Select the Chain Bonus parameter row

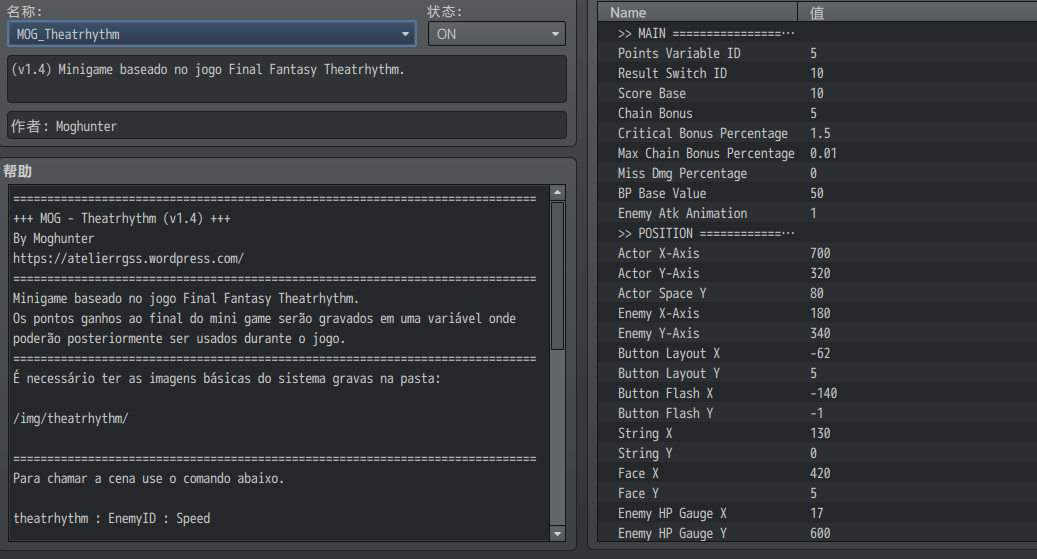pos(817,113)
